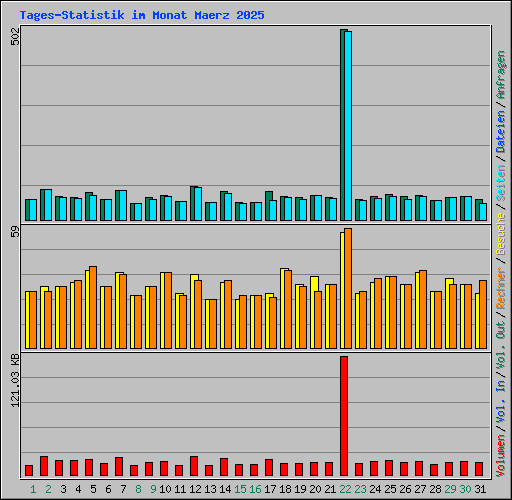
Task: Click the 'Vol. In' legend label
Action: click(501, 402)
